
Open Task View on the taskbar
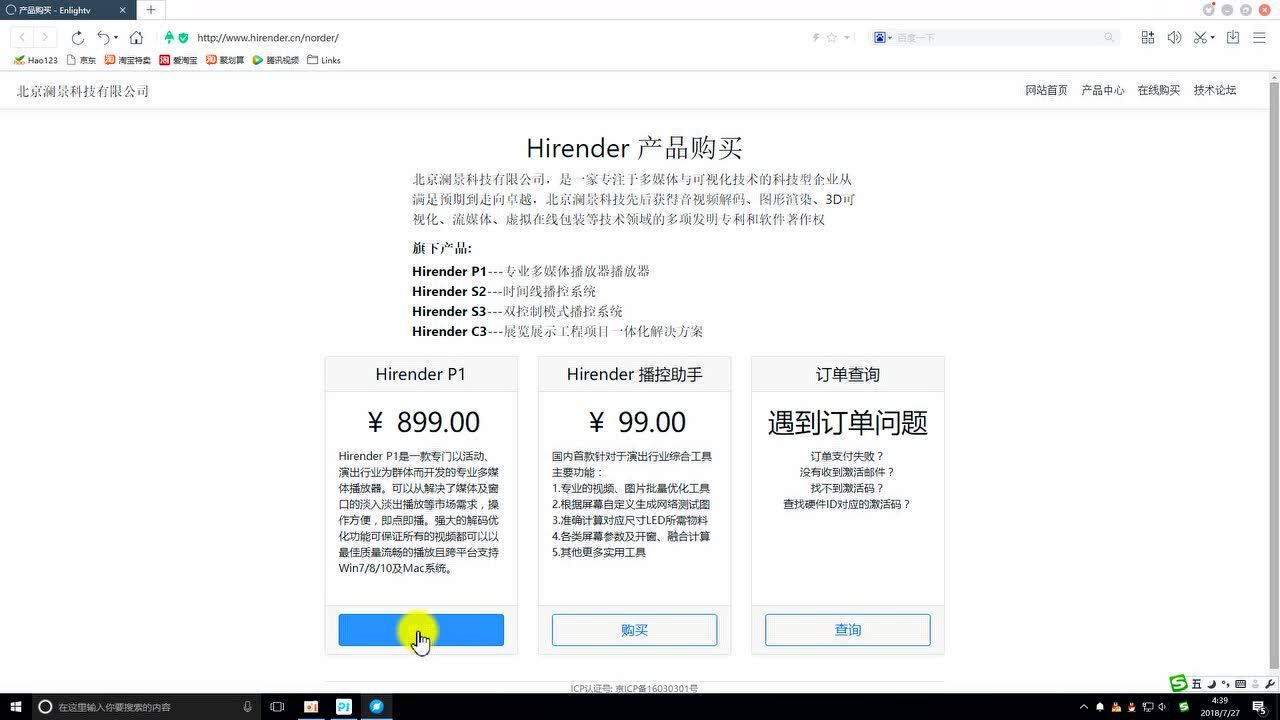(x=278, y=706)
